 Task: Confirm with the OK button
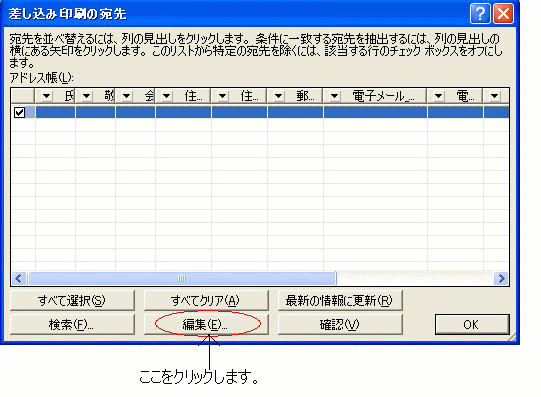click(x=472, y=324)
